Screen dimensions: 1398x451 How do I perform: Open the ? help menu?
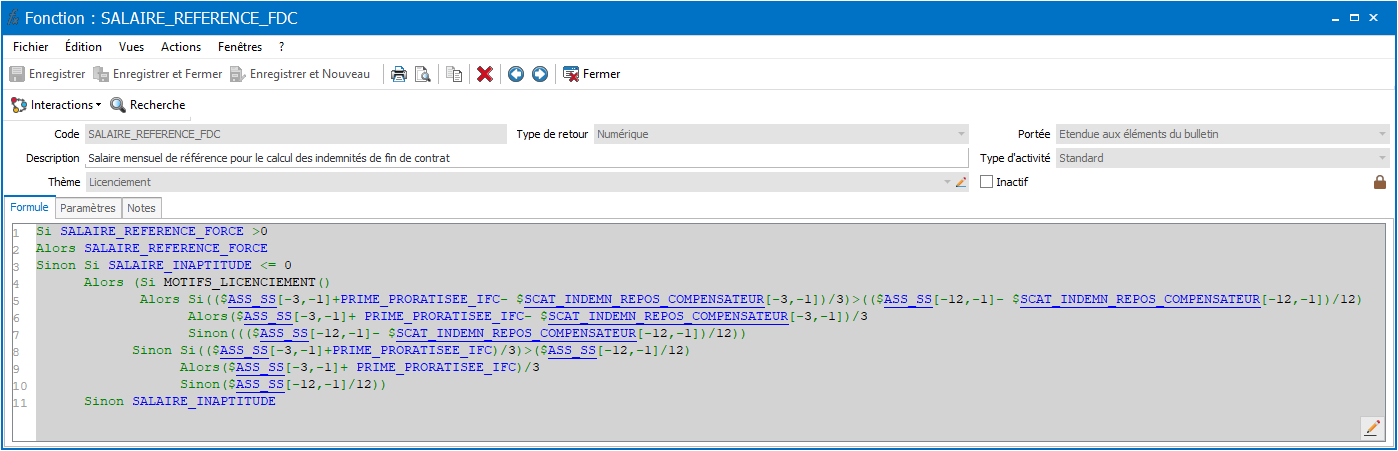pos(282,47)
